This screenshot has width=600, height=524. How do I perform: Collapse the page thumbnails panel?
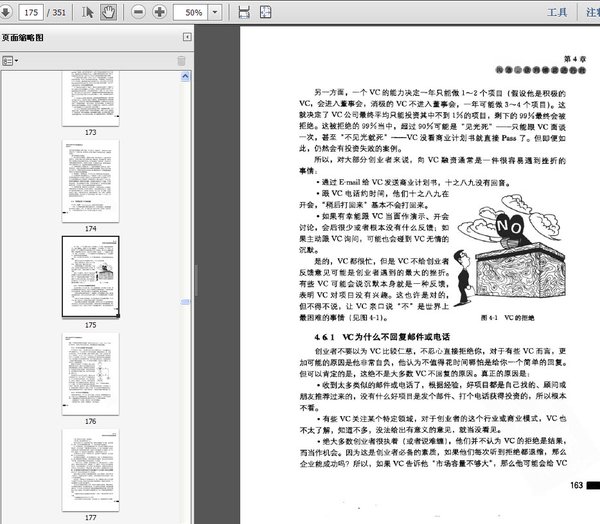187,37
